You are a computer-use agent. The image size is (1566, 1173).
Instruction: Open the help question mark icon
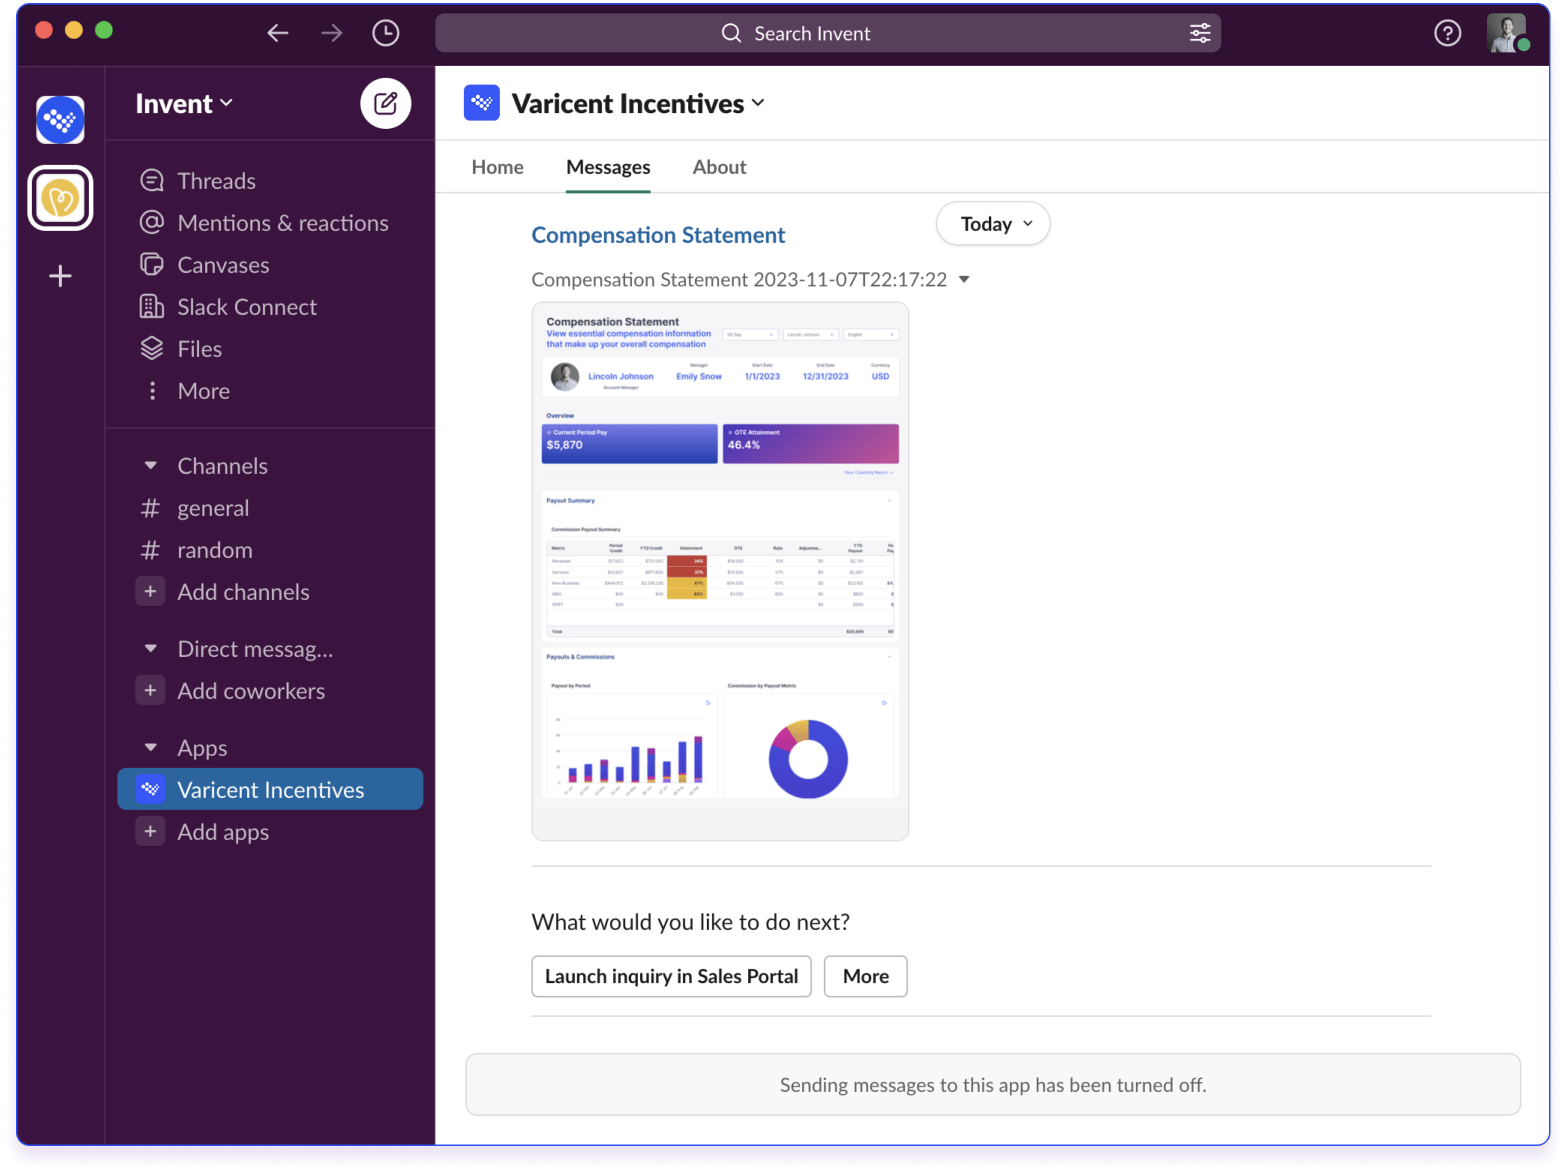[1447, 33]
